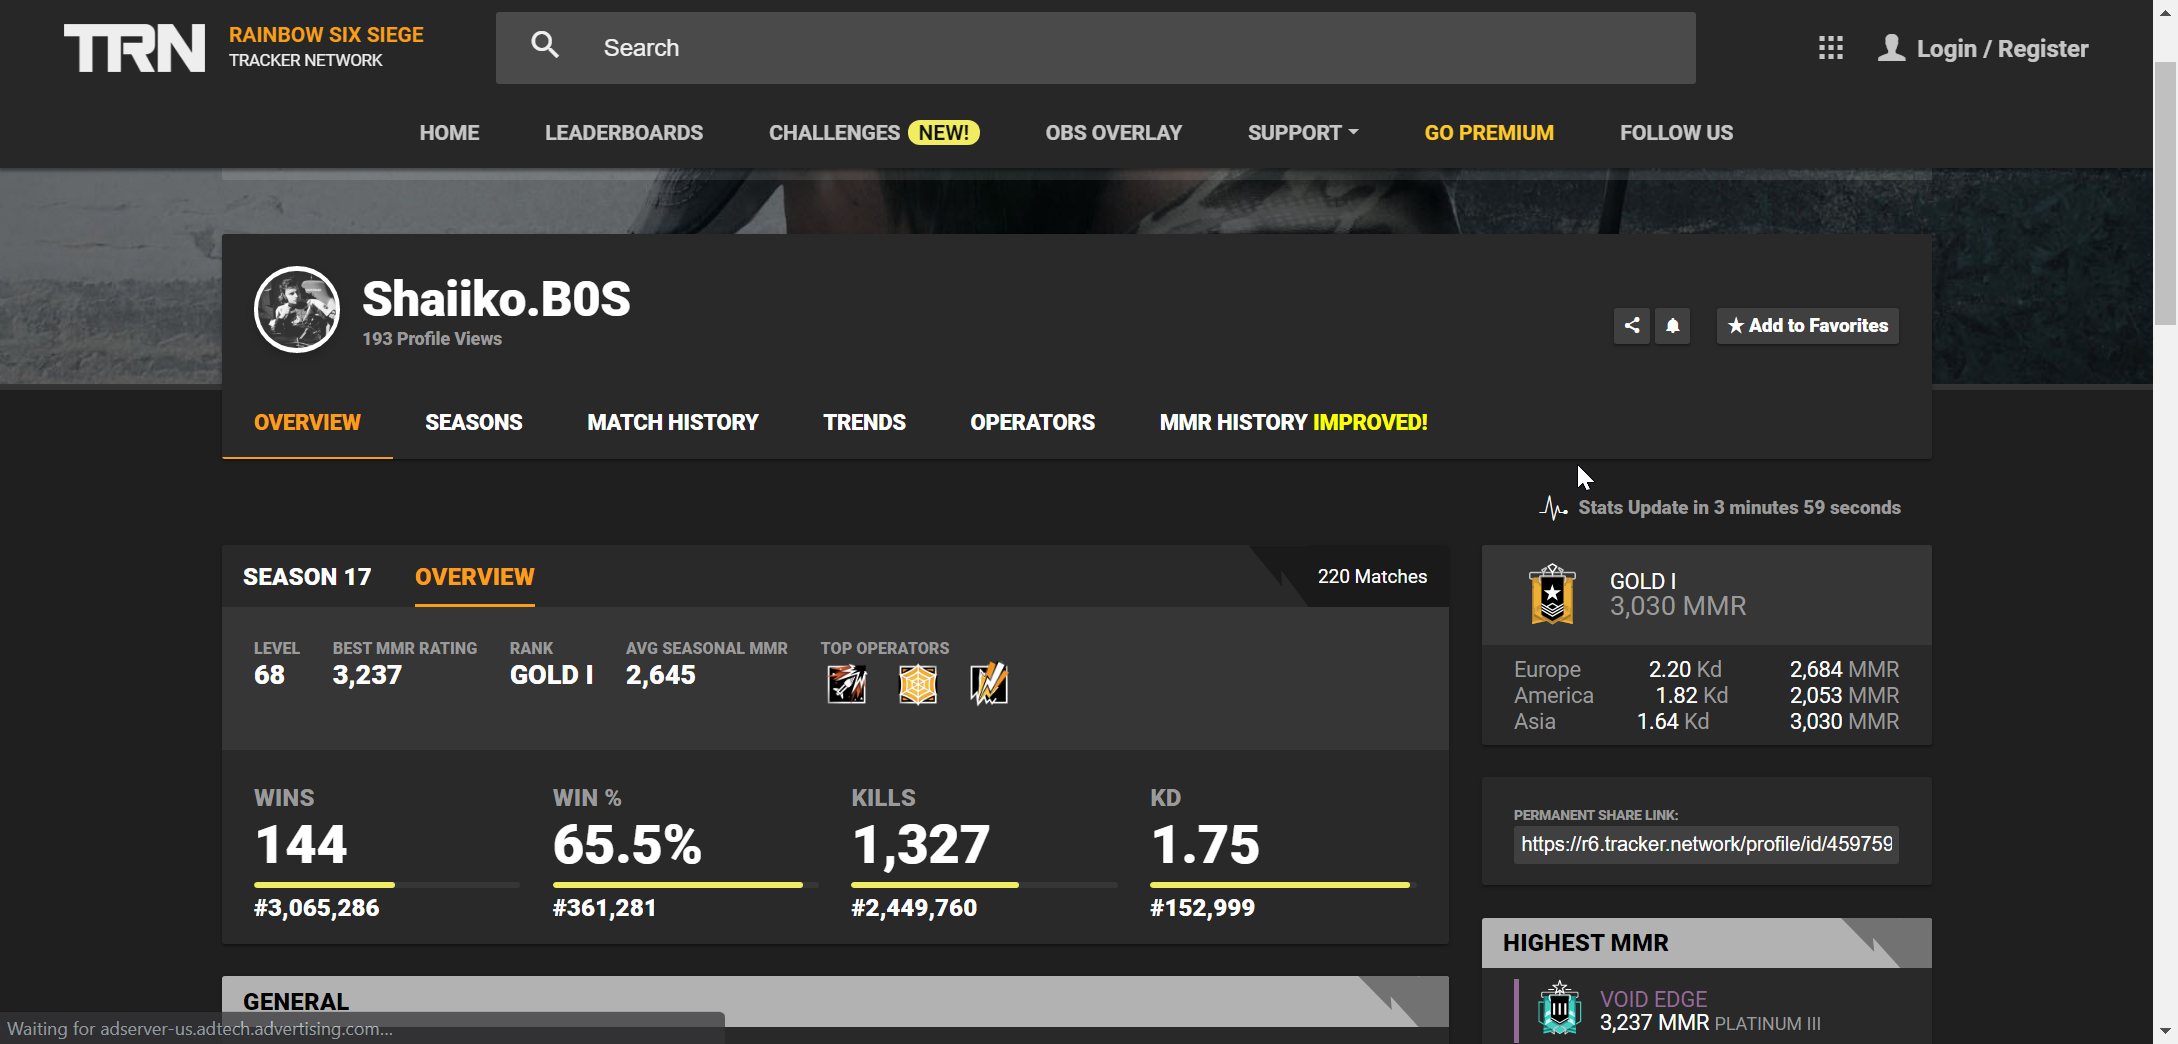Expand the Support dropdown menu
Viewport: 2178px width, 1044px height.
(1302, 133)
